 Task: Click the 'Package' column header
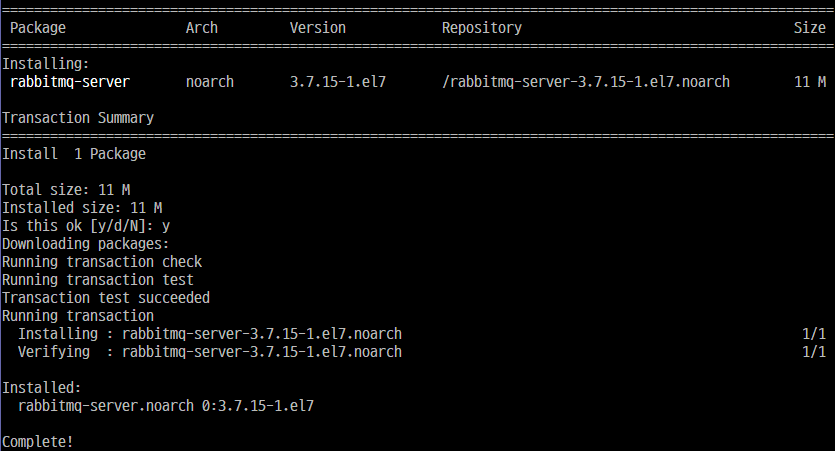pyautogui.click(x=38, y=28)
